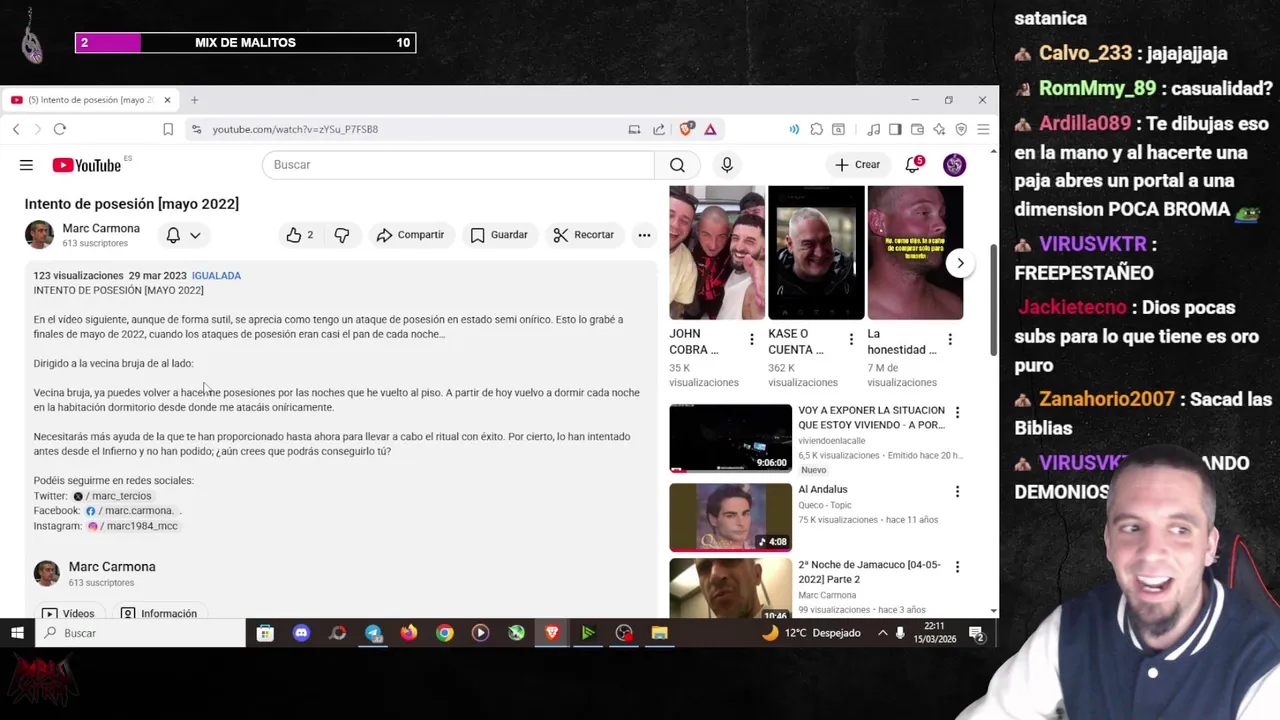Open Discord from the taskbar
Screen dimensions: 1280x720
click(x=301, y=633)
